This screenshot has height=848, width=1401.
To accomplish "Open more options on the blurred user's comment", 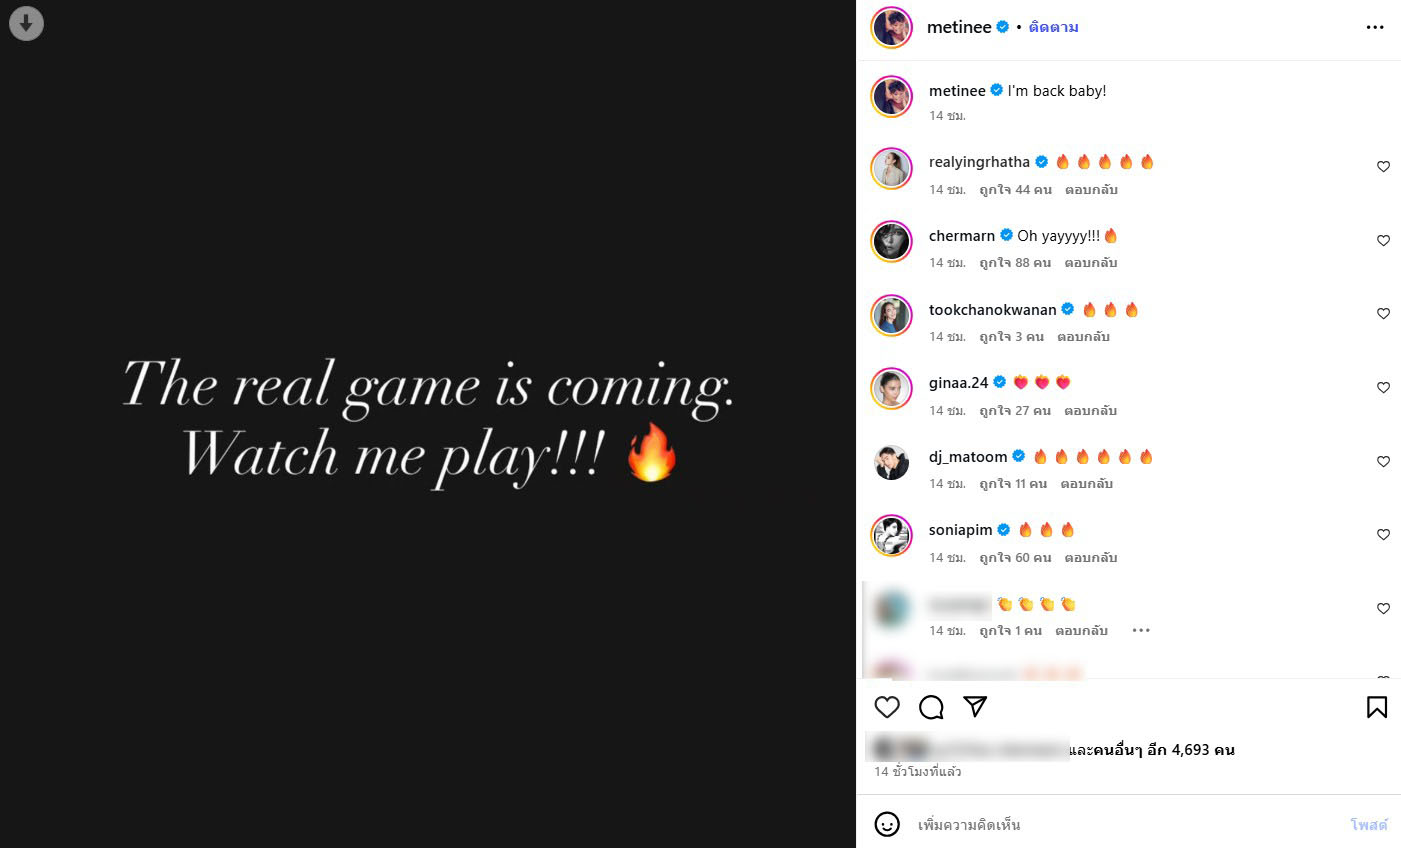I will [1141, 630].
